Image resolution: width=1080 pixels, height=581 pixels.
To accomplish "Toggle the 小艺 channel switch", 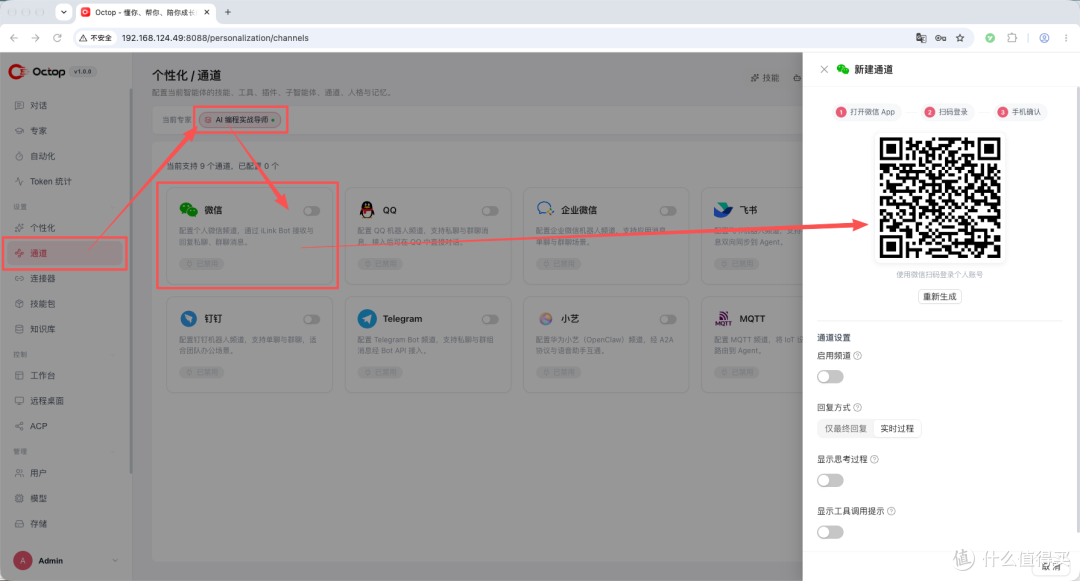I will [x=667, y=319].
